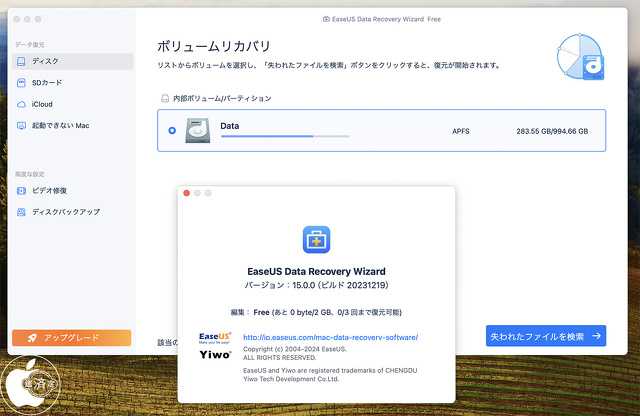Click the 編集： Free edition line
Viewport: 640px width, 416px height.
pos(316,312)
